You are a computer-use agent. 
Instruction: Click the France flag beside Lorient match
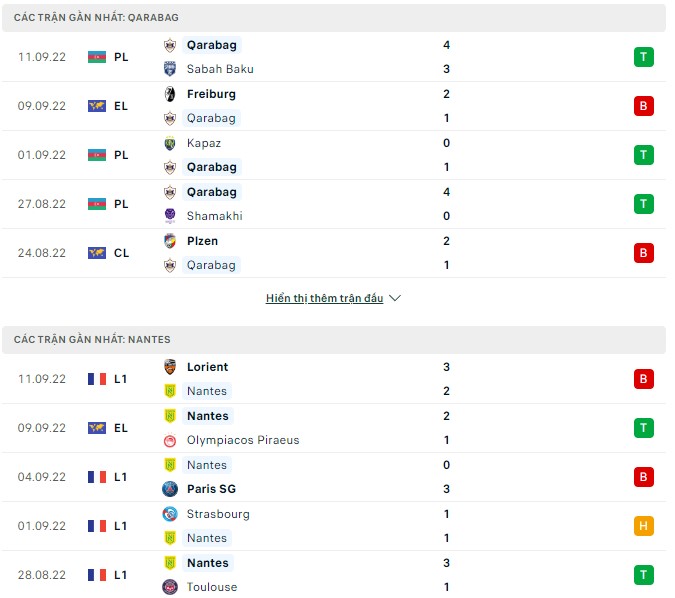(97, 379)
